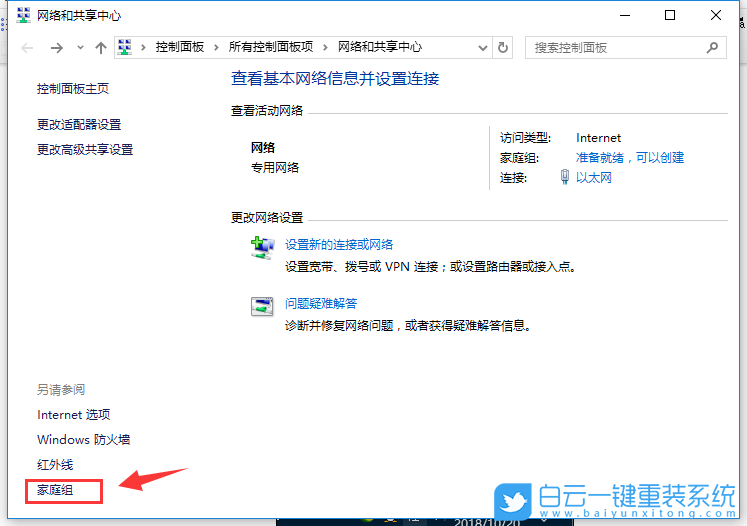Click the new connection setup icon
The height and width of the screenshot is (526, 747).
262,248
